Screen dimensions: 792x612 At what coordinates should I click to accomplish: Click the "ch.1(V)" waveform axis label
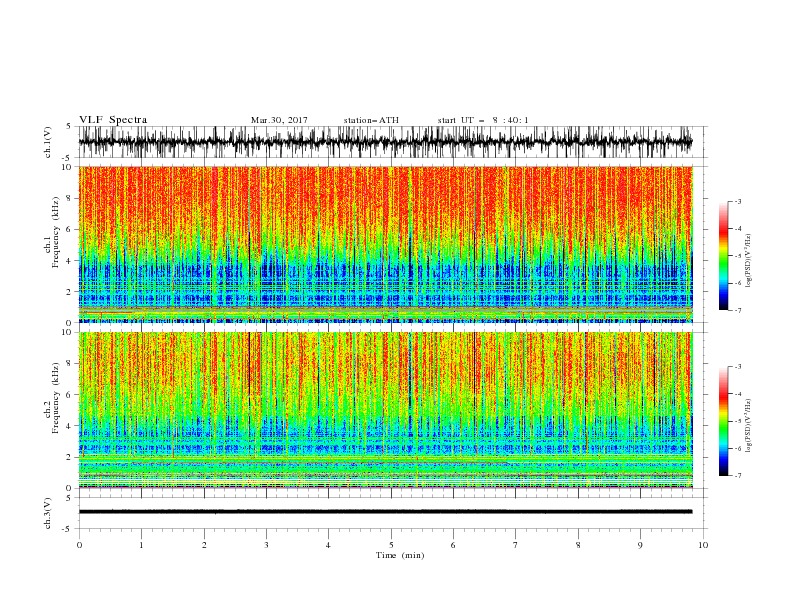(47, 142)
